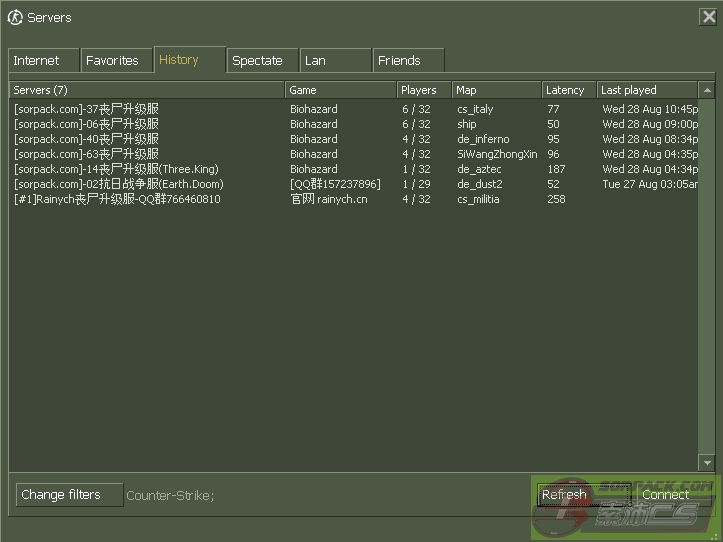
Task: Switch to the Internet tab
Action: tap(44, 60)
